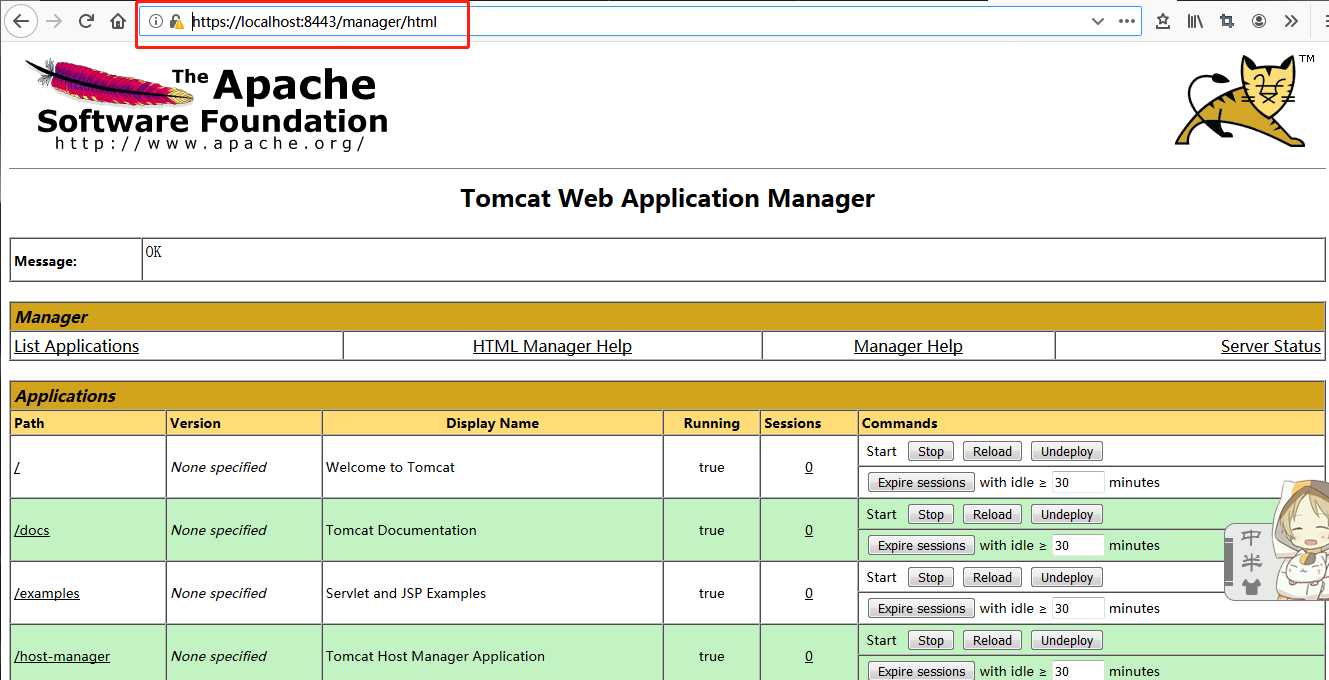The height and width of the screenshot is (680, 1329).
Task: Click the Apache Software Foundation logo
Action: click(208, 104)
